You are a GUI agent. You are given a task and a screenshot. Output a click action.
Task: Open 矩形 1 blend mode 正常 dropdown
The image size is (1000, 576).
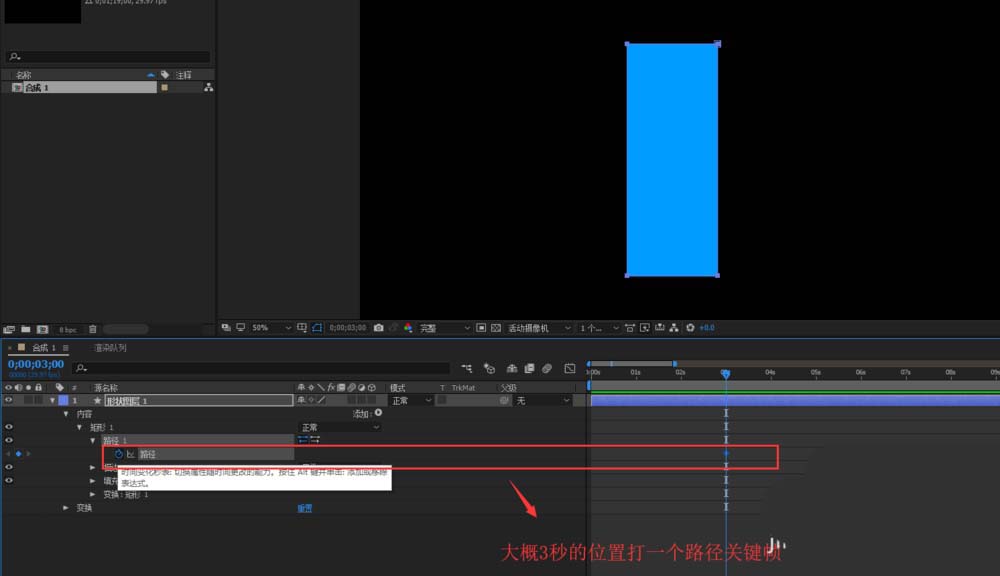point(340,427)
